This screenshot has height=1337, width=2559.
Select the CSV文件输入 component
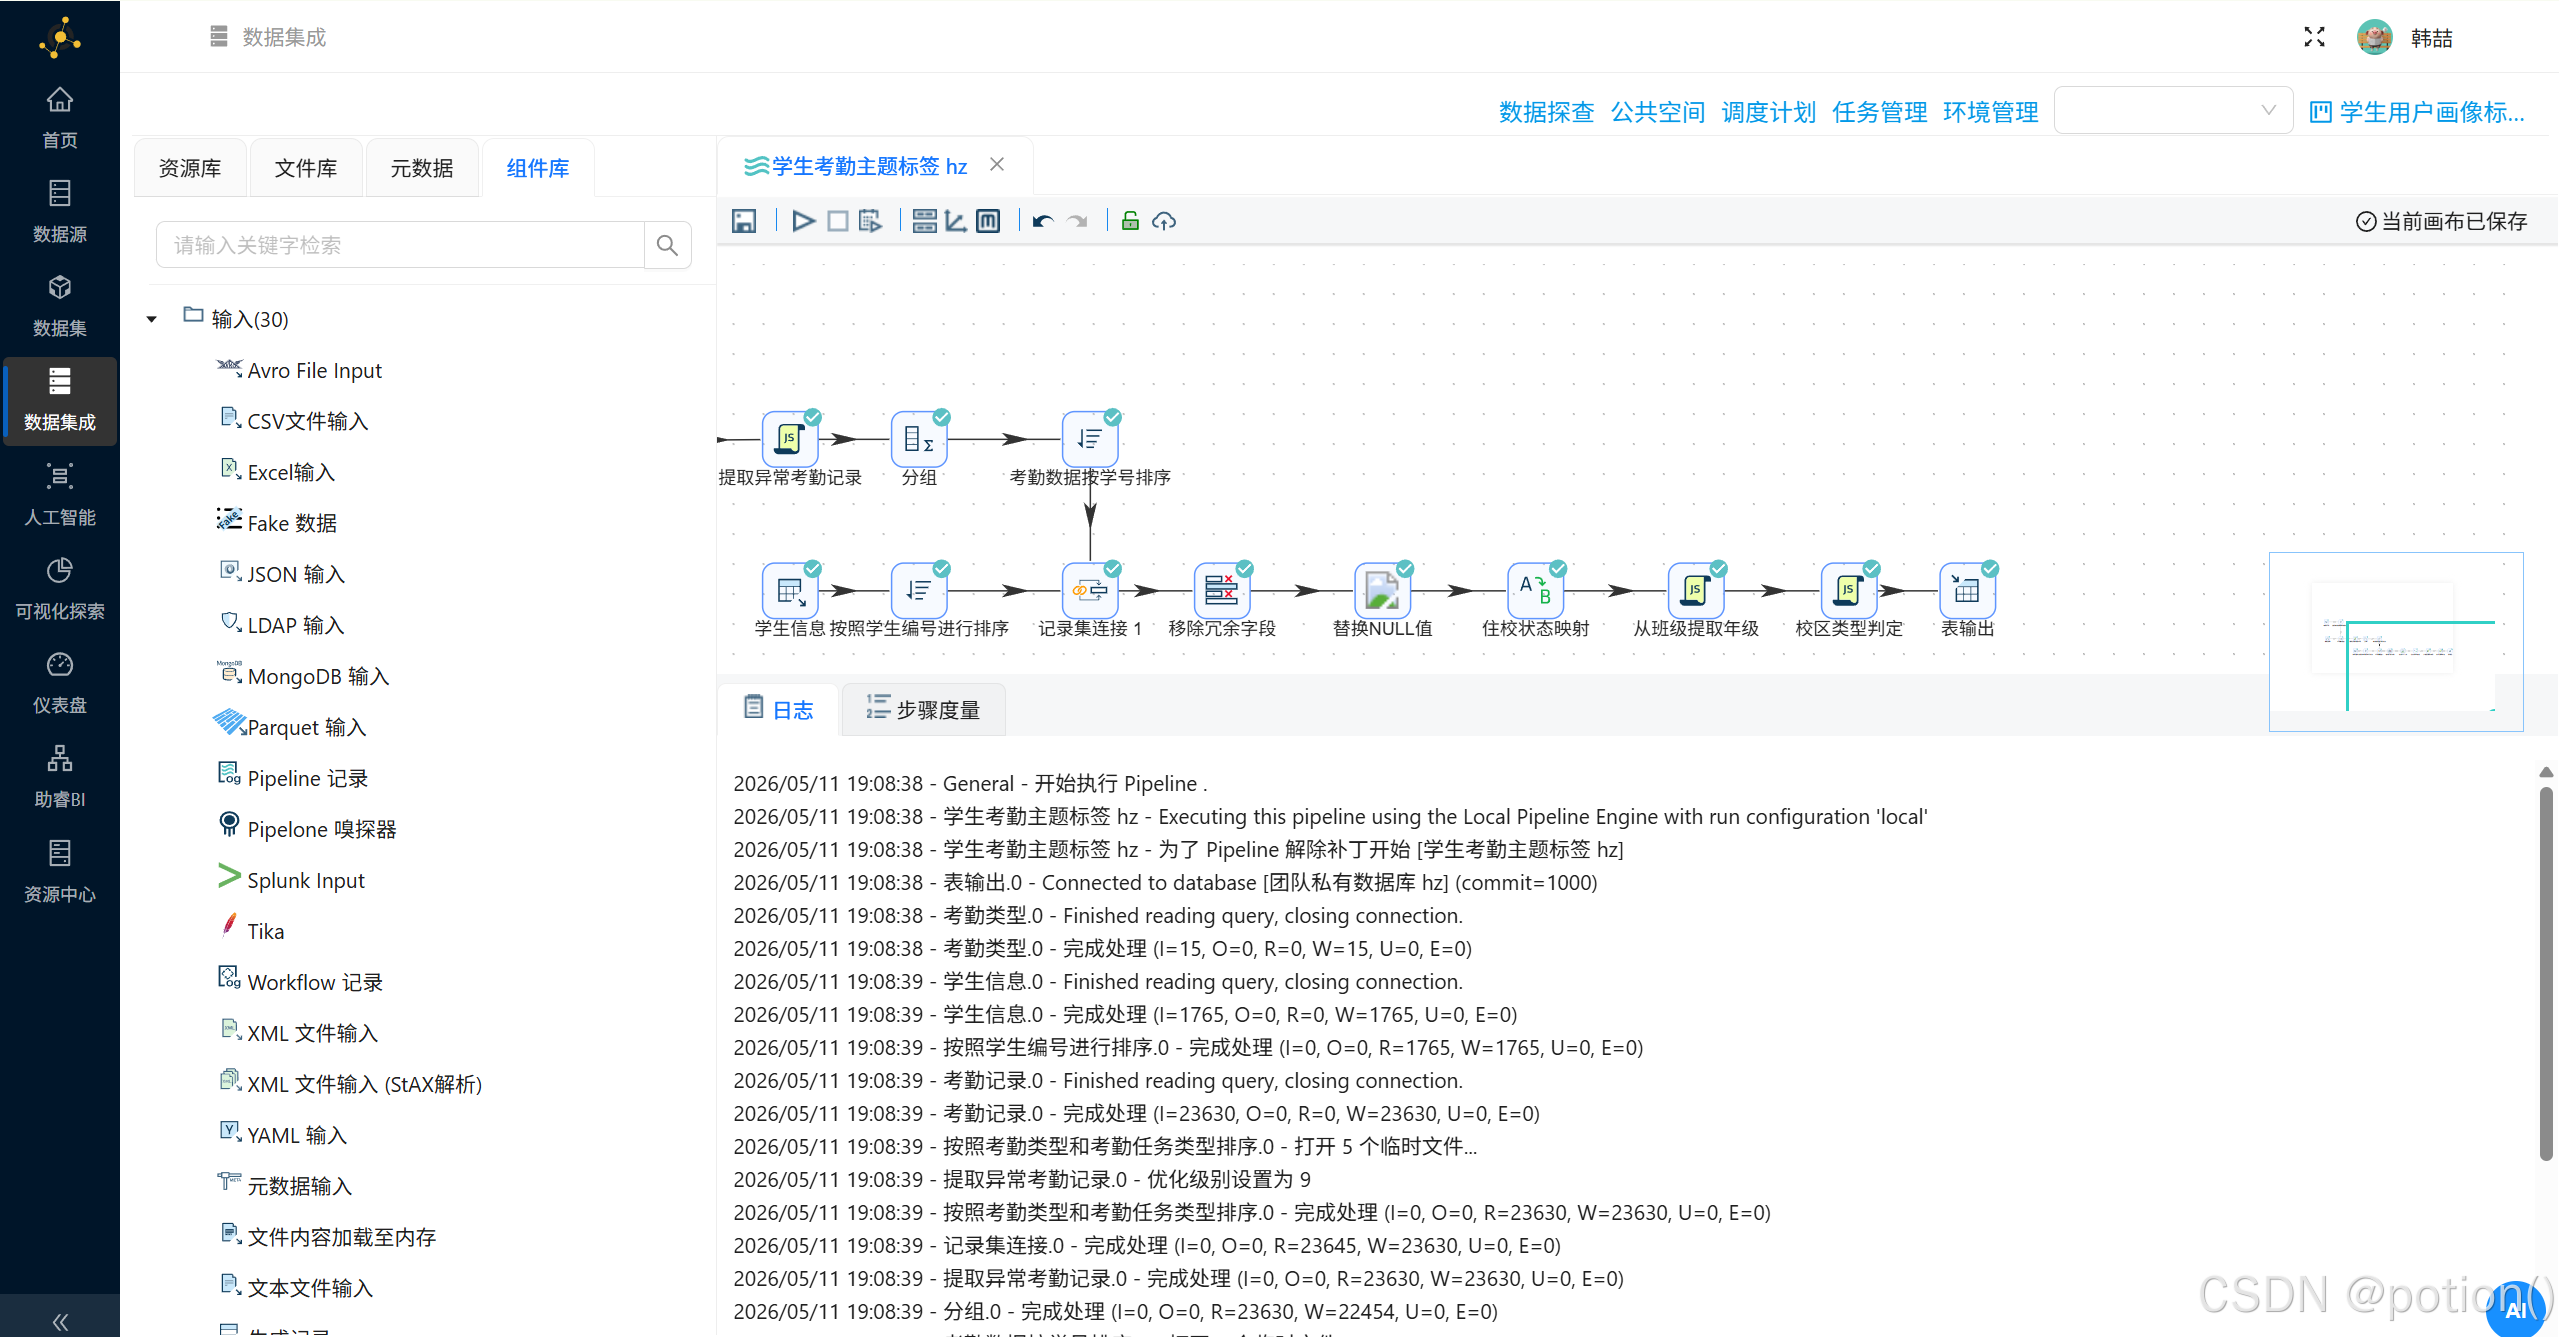[293, 421]
